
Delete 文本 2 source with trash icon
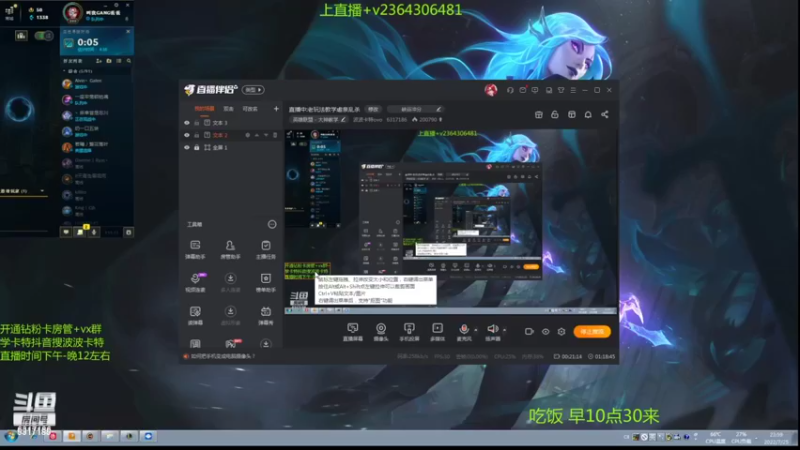point(275,135)
